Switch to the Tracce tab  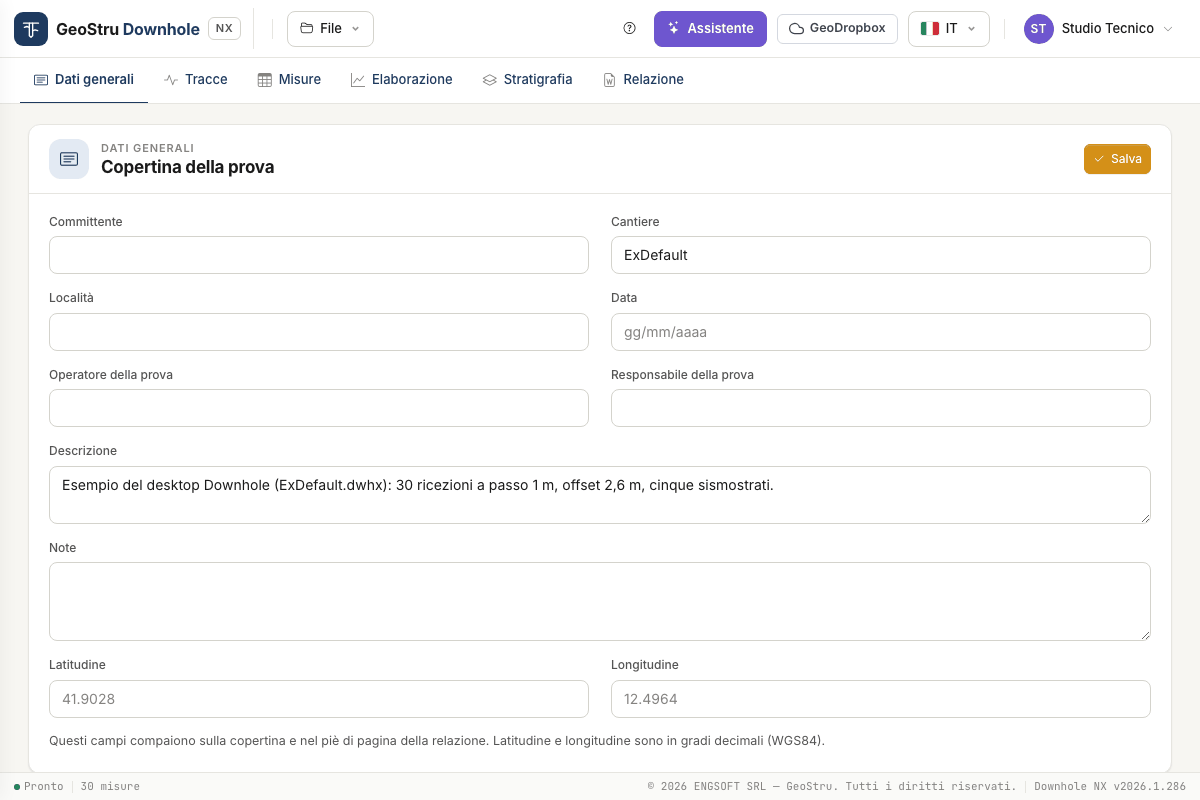[196, 80]
